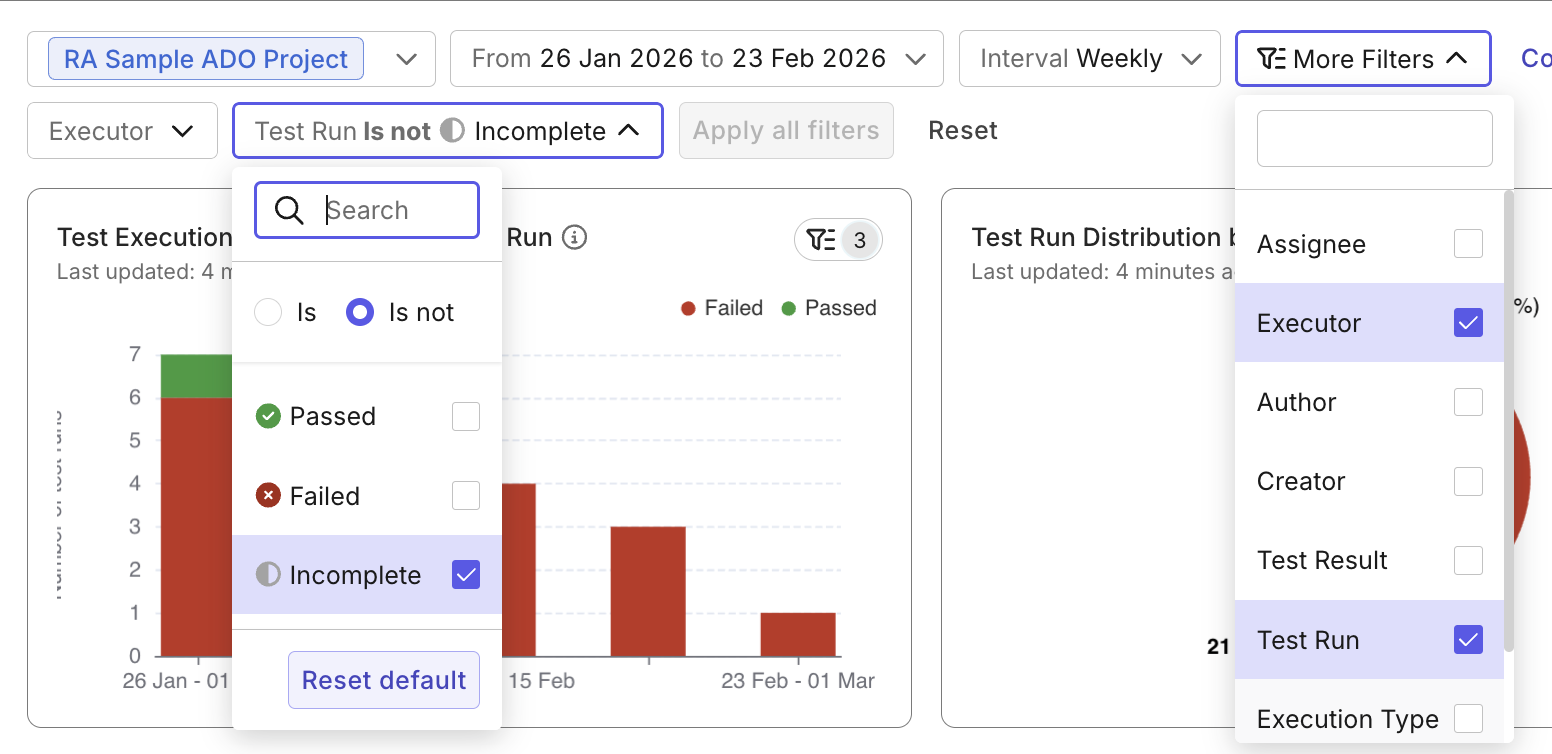Image resolution: width=1552 pixels, height=754 pixels.
Task: Enable the Passed status checkbox
Action: pos(465,416)
